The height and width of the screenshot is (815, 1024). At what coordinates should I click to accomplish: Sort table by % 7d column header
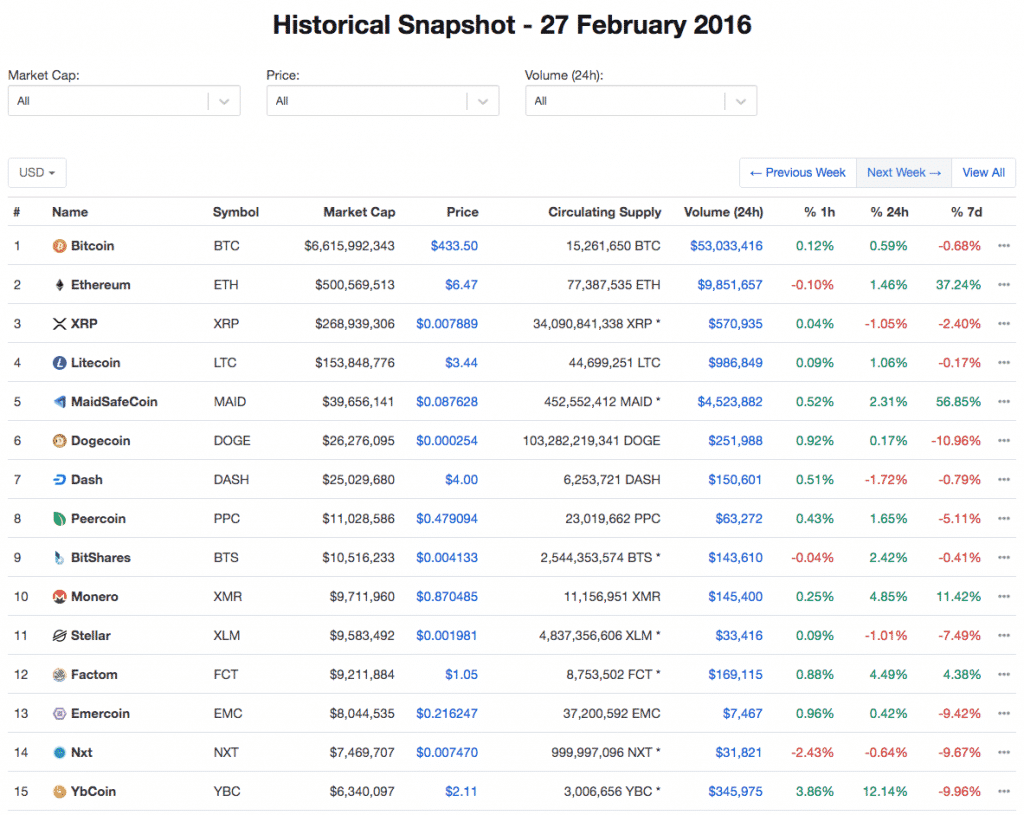pos(966,212)
